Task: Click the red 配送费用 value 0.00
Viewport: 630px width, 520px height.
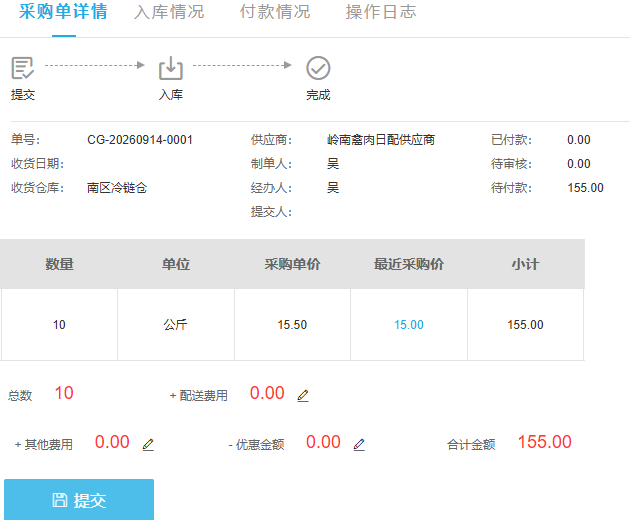Action: pos(267,393)
